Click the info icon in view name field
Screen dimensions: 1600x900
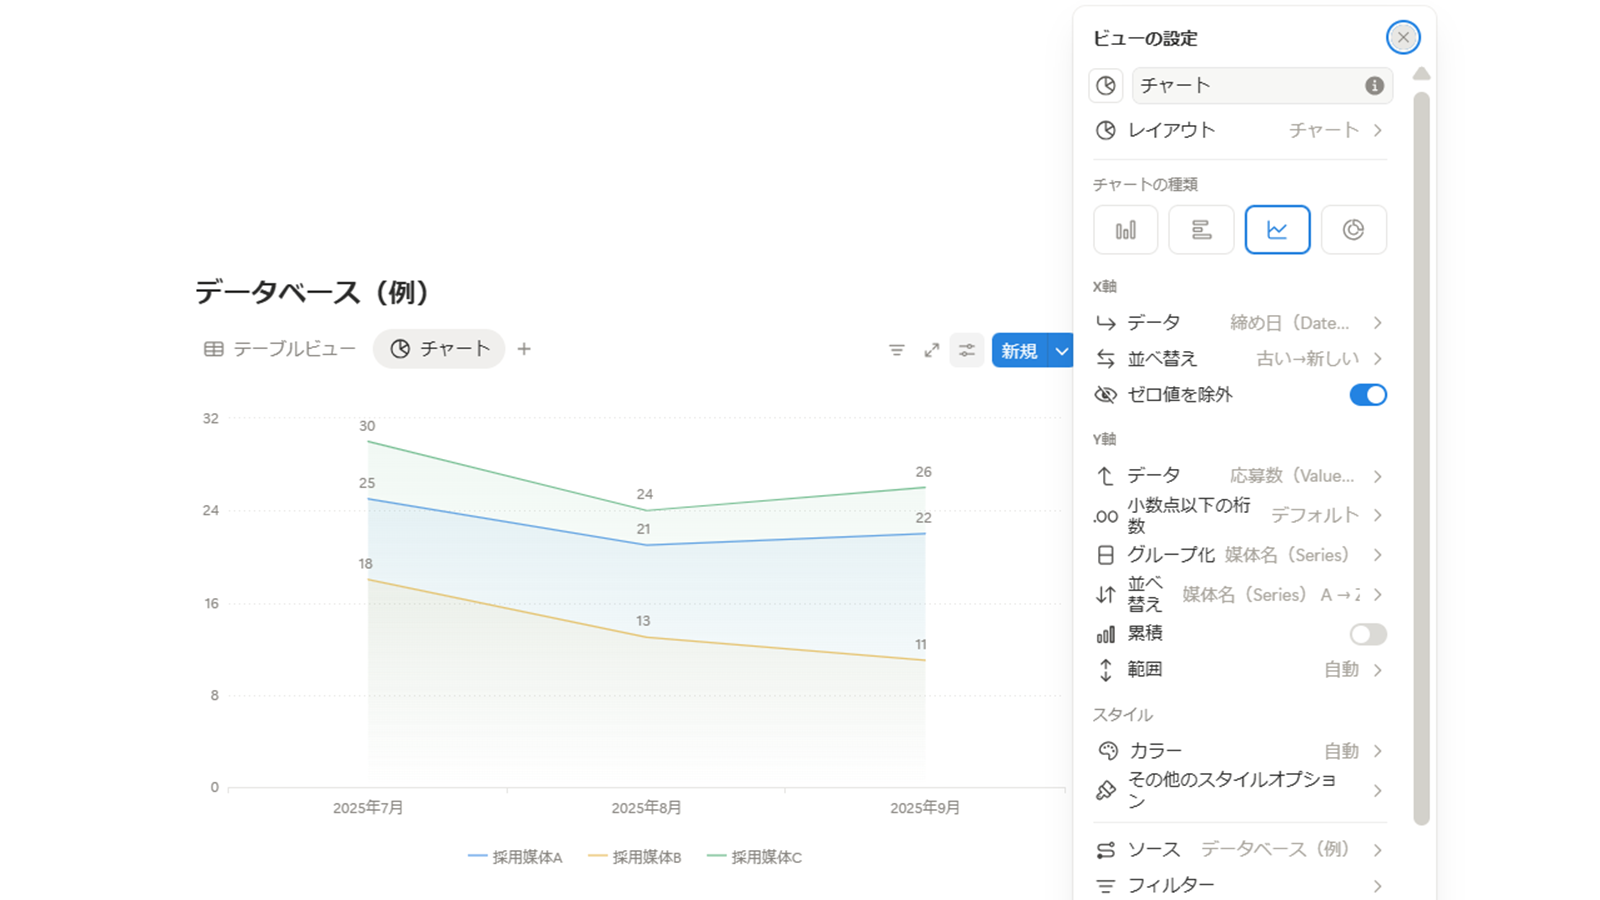pos(1374,86)
